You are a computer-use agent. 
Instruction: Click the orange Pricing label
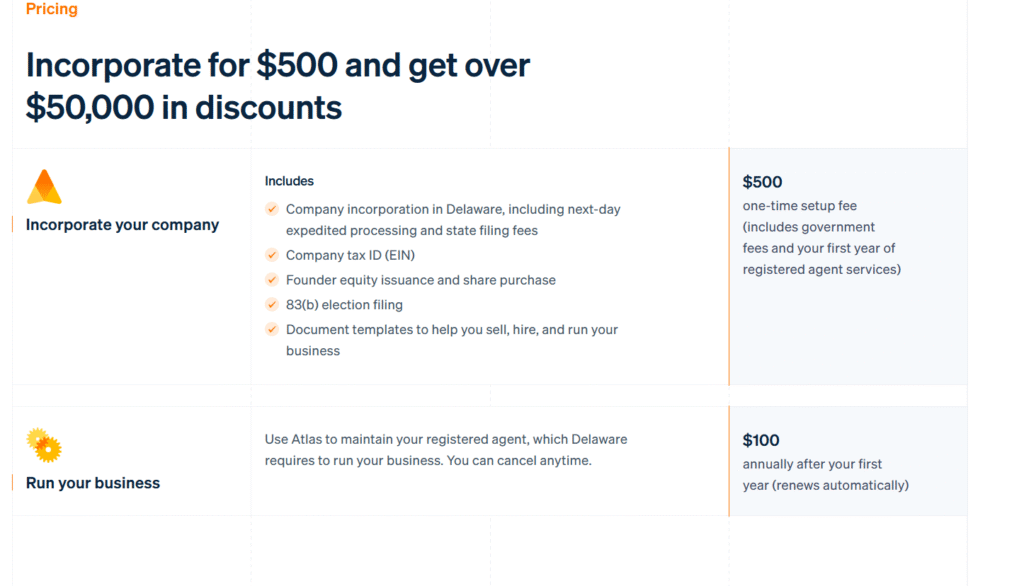point(52,9)
